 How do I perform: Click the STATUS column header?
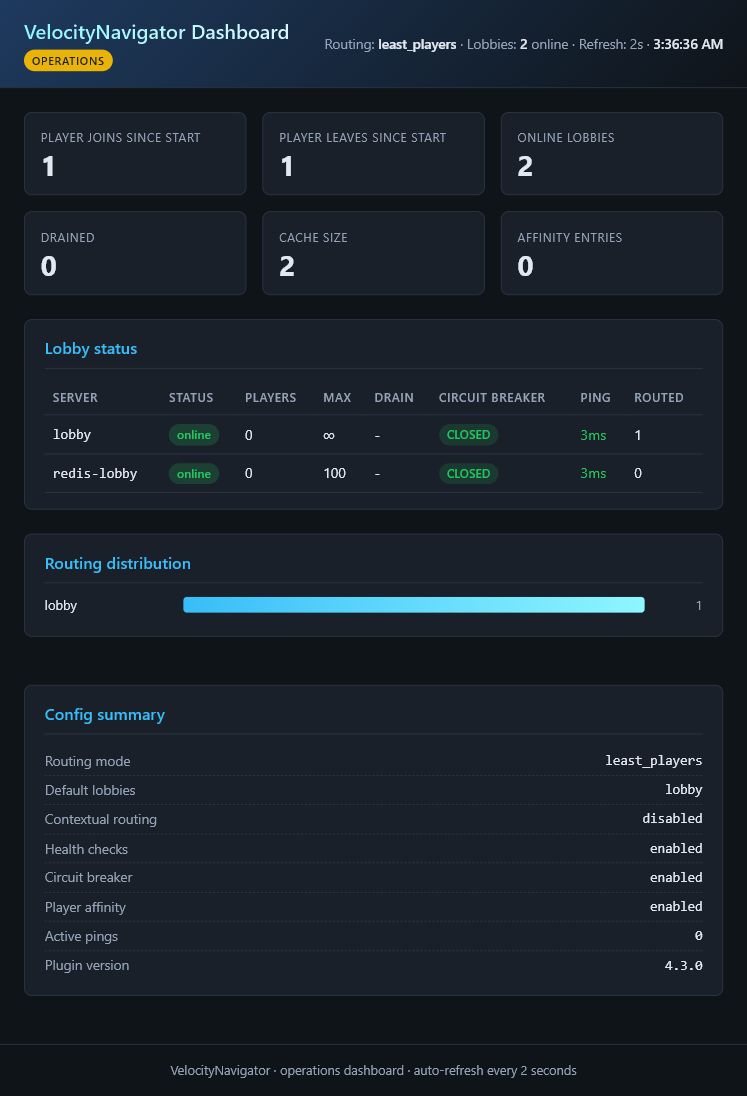tap(191, 398)
